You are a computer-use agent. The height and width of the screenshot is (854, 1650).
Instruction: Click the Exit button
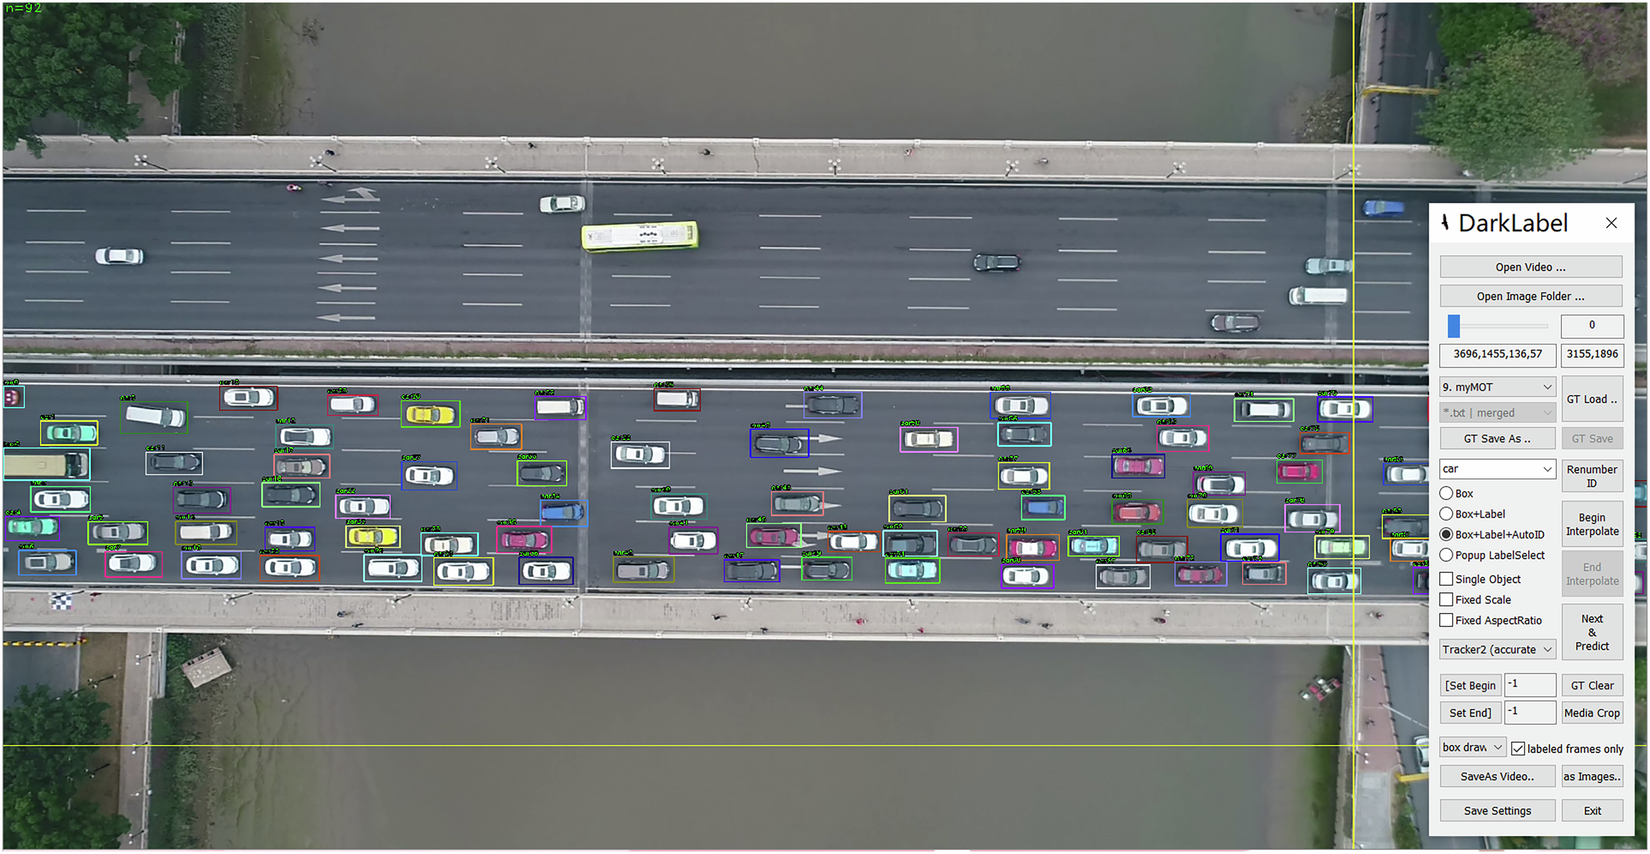coord(1592,810)
